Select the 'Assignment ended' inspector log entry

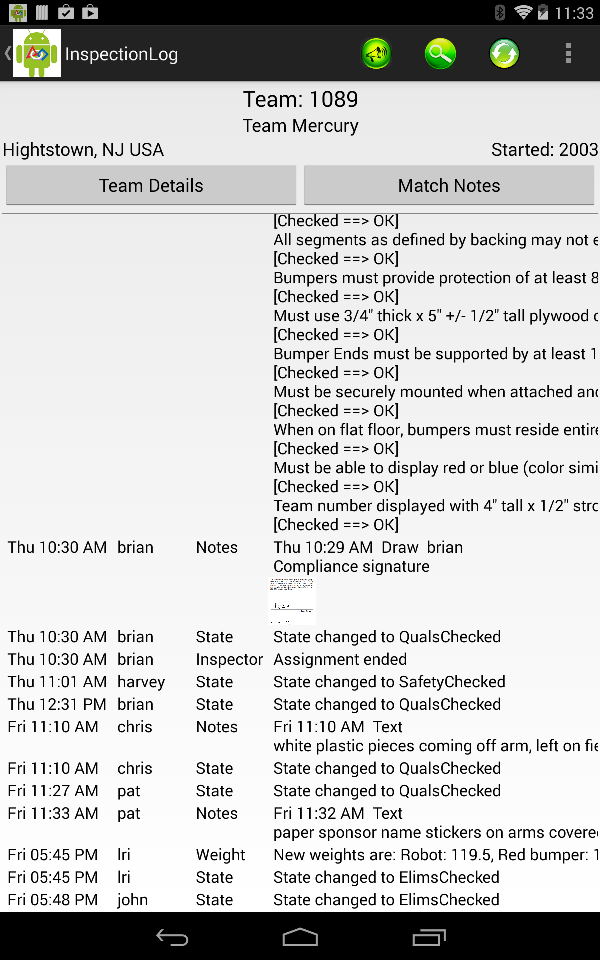point(340,660)
